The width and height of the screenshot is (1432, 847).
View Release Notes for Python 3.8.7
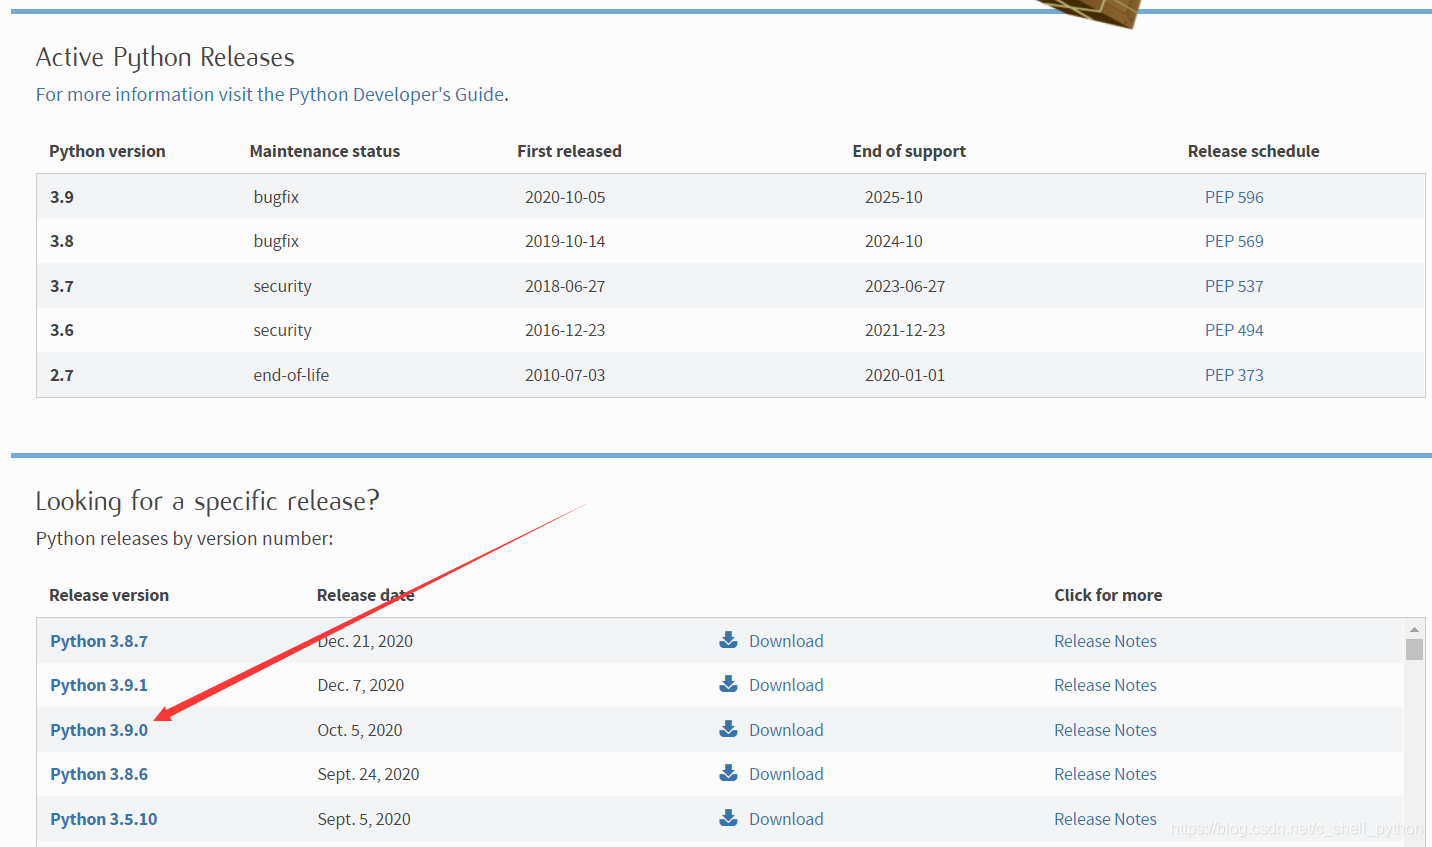[1105, 641]
